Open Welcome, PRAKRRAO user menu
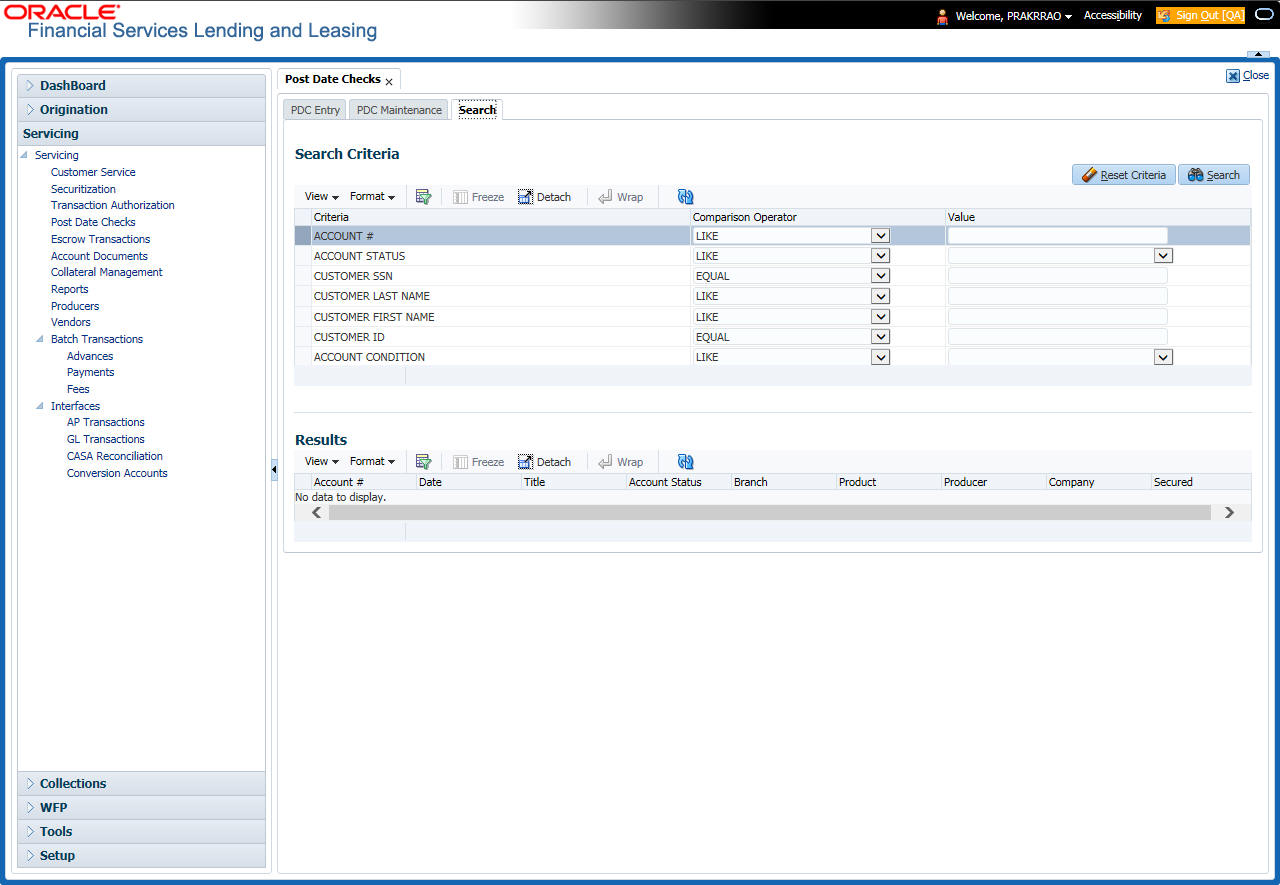Image resolution: width=1280 pixels, height=885 pixels. (1014, 17)
